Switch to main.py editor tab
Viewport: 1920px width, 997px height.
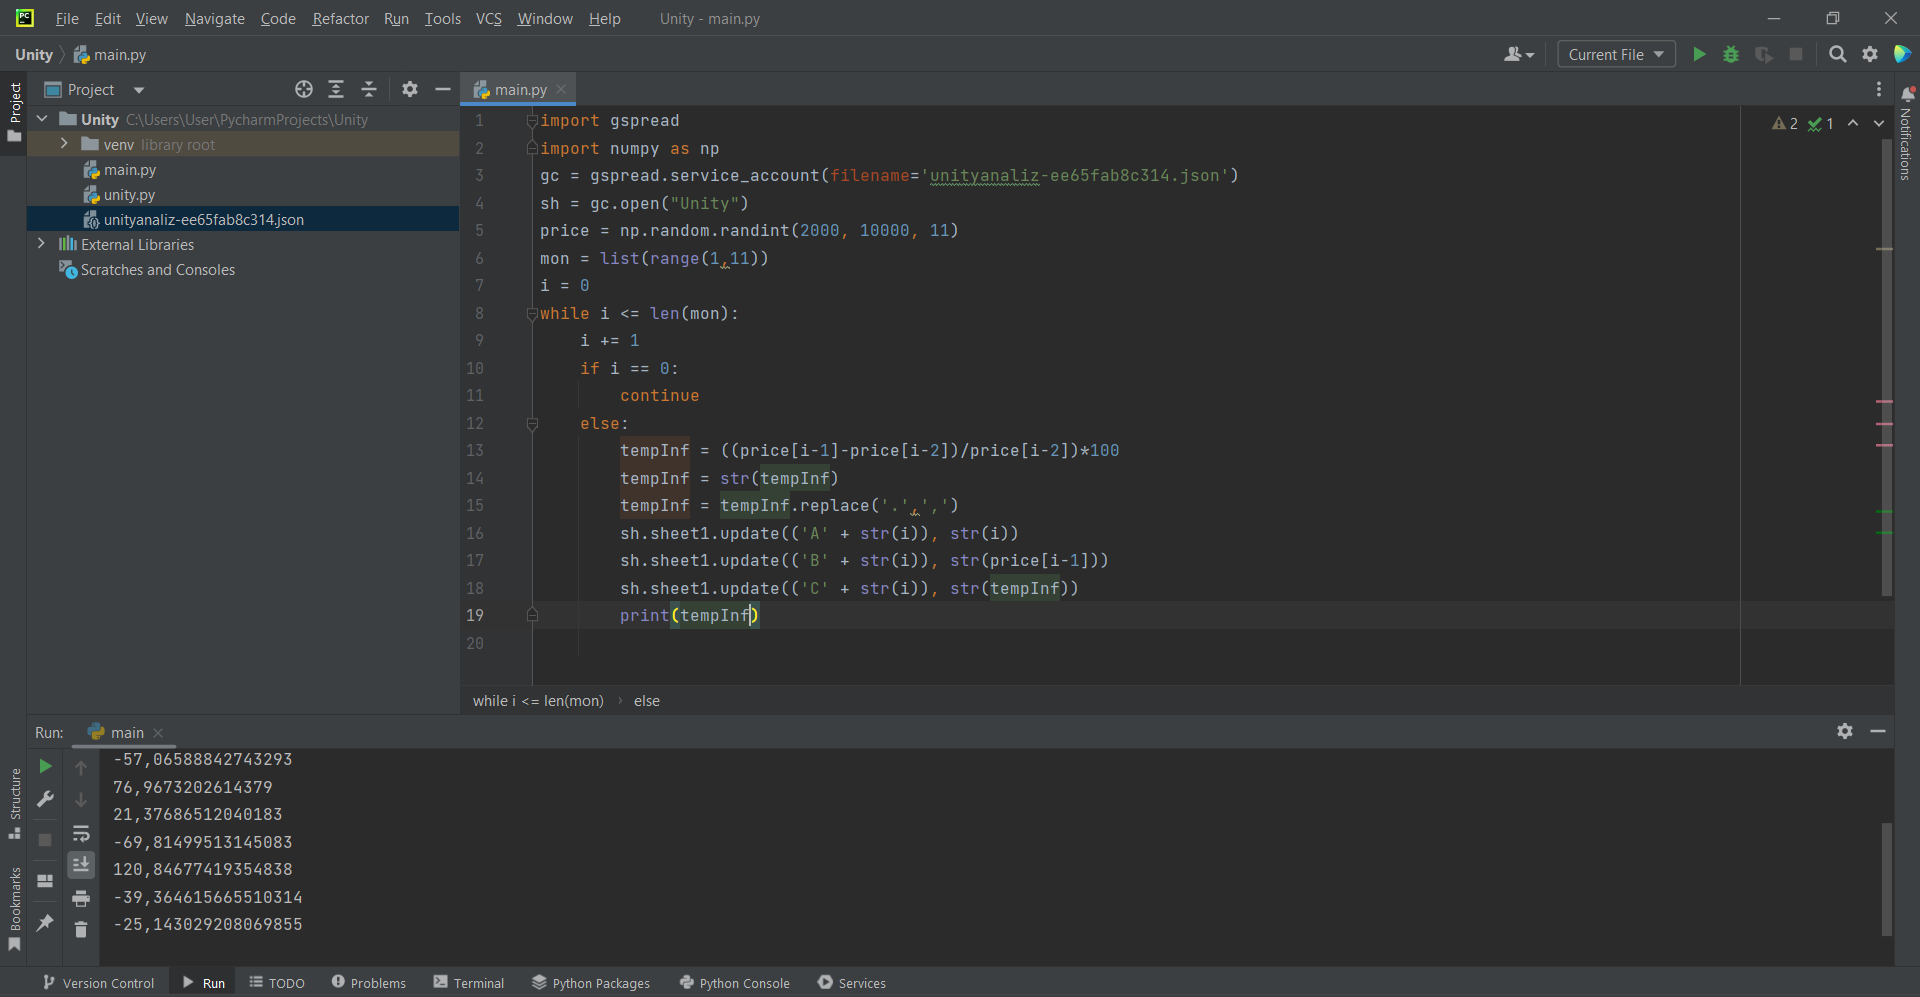tap(520, 89)
